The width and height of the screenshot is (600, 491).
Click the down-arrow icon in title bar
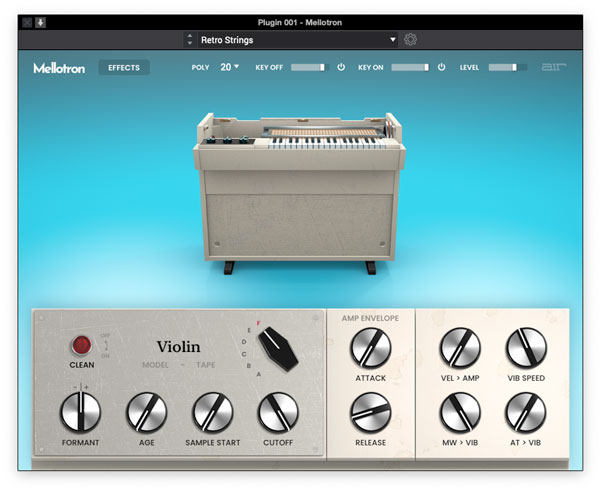coord(41,22)
